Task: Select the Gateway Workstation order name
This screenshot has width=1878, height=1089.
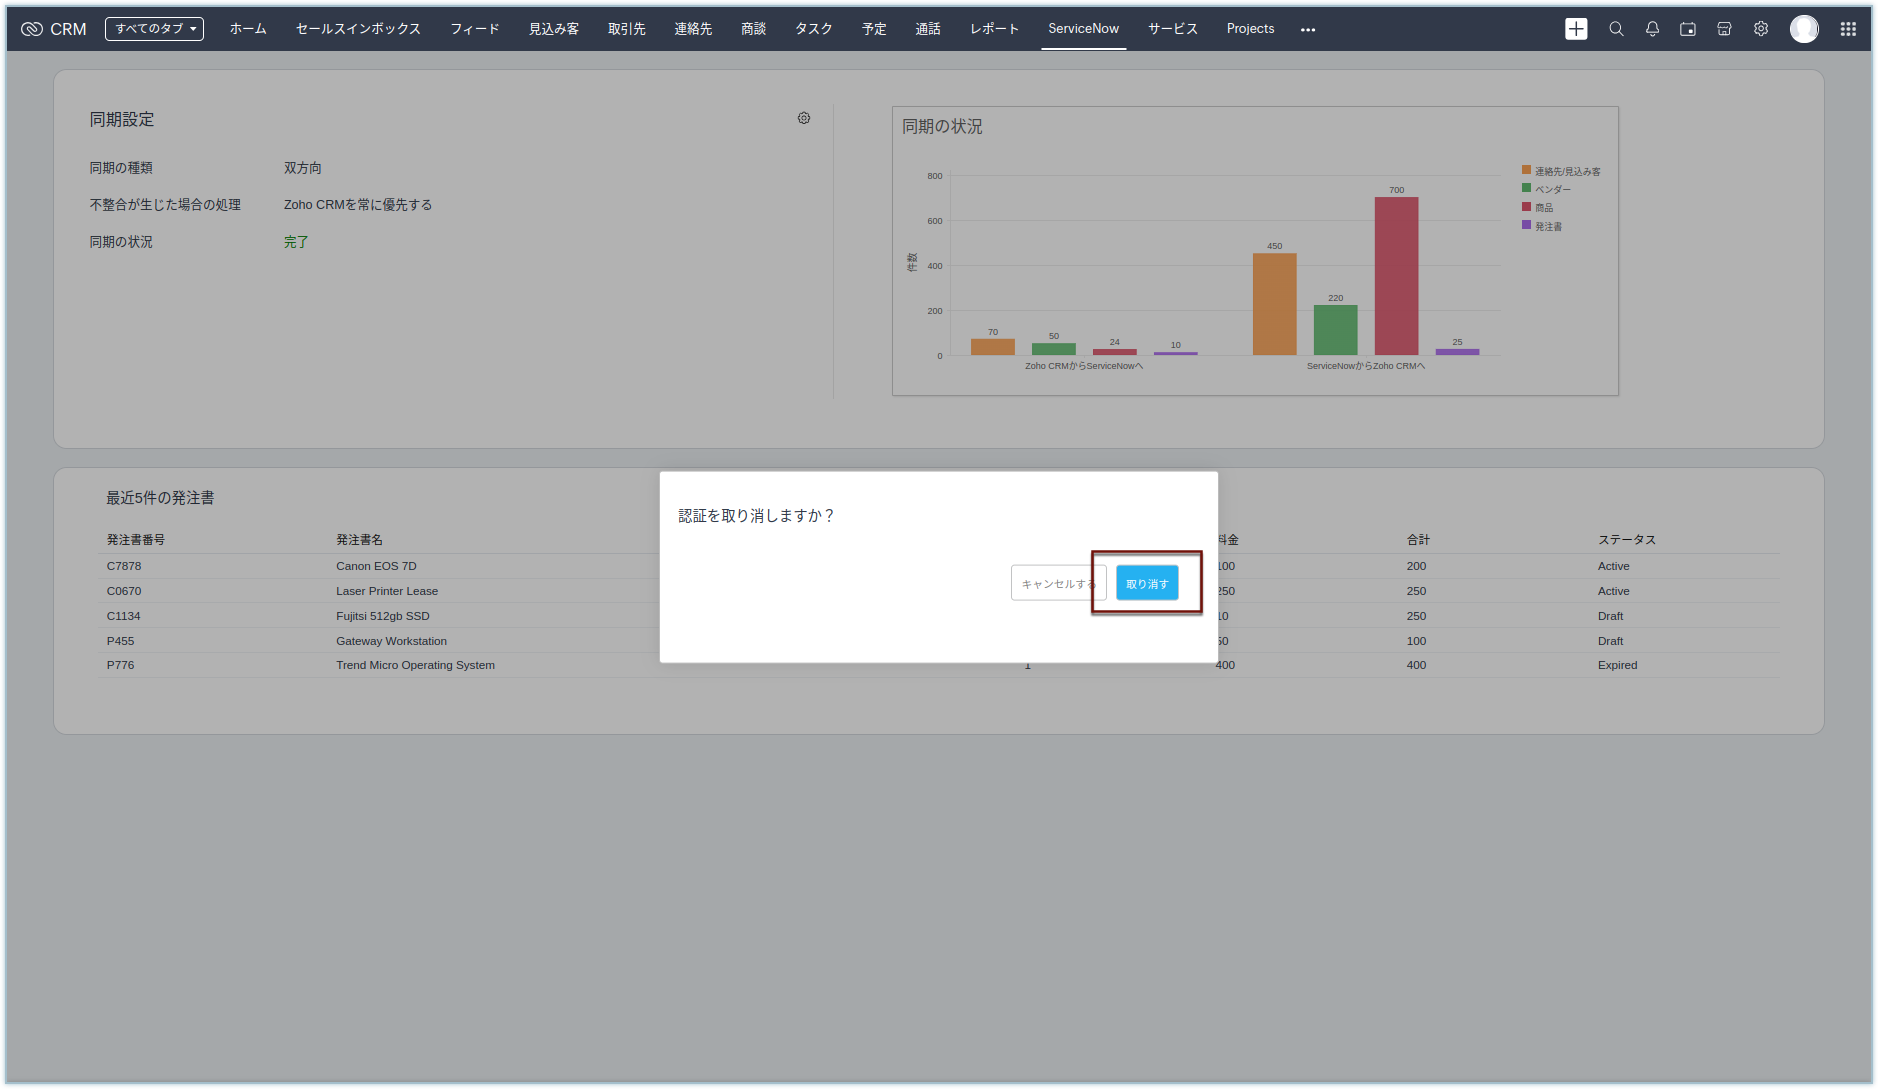Action: pyautogui.click(x=391, y=641)
